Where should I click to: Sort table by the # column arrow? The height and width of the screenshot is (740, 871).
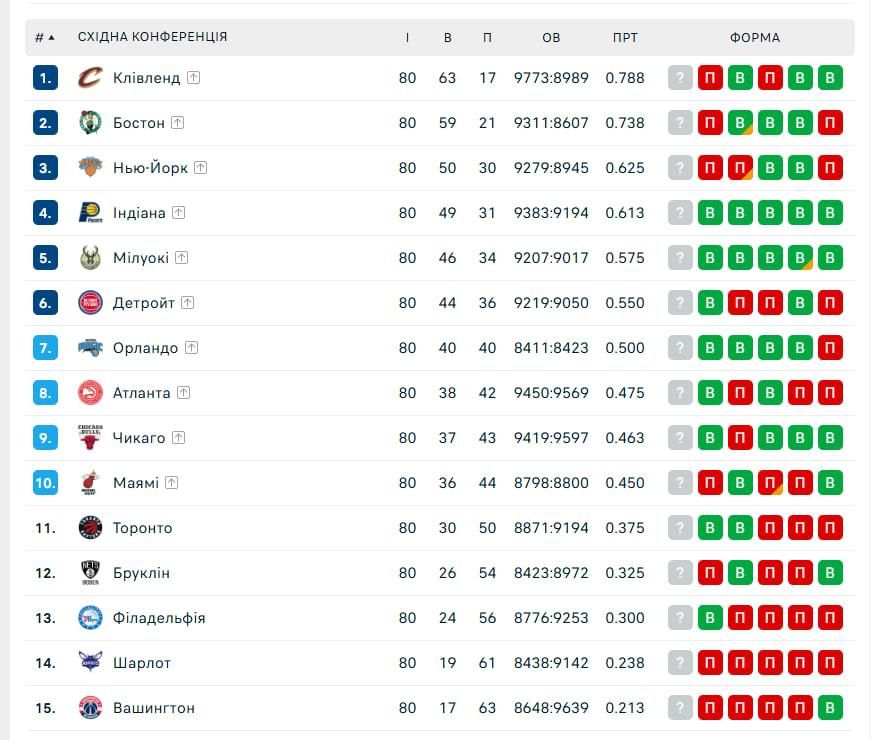(x=51, y=38)
